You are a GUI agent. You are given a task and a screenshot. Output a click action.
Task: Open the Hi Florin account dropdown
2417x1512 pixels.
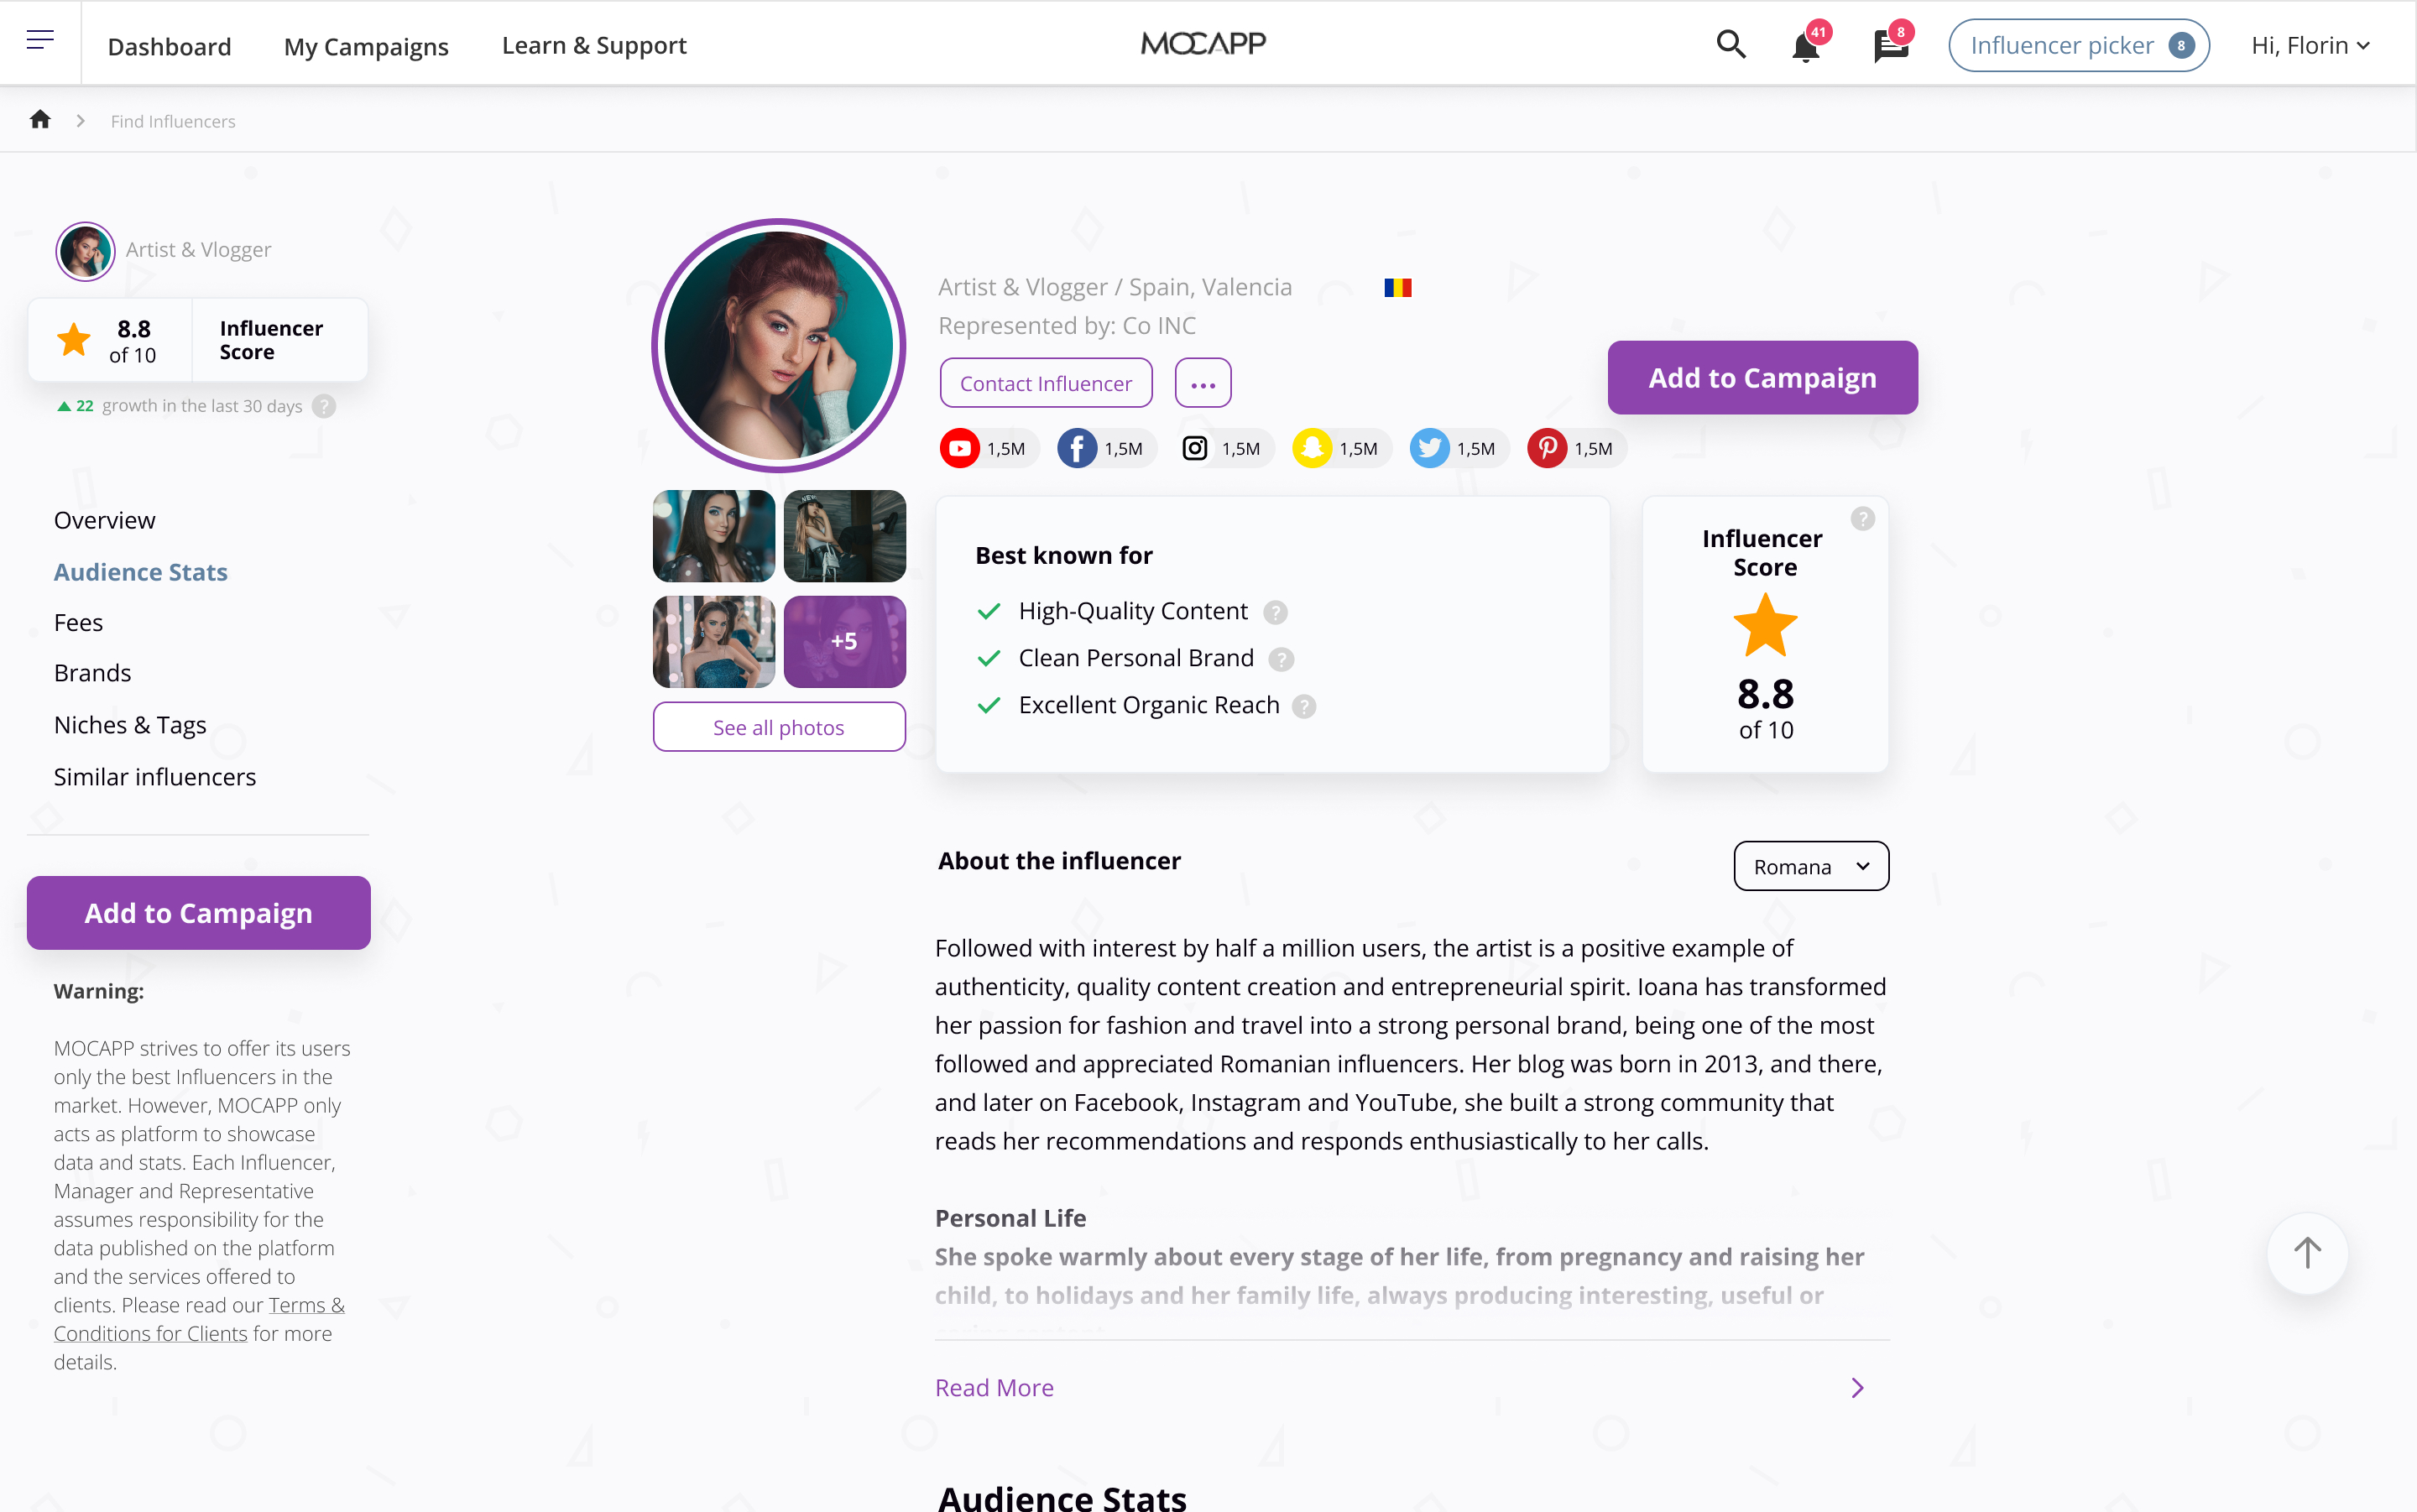point(2305,44)
